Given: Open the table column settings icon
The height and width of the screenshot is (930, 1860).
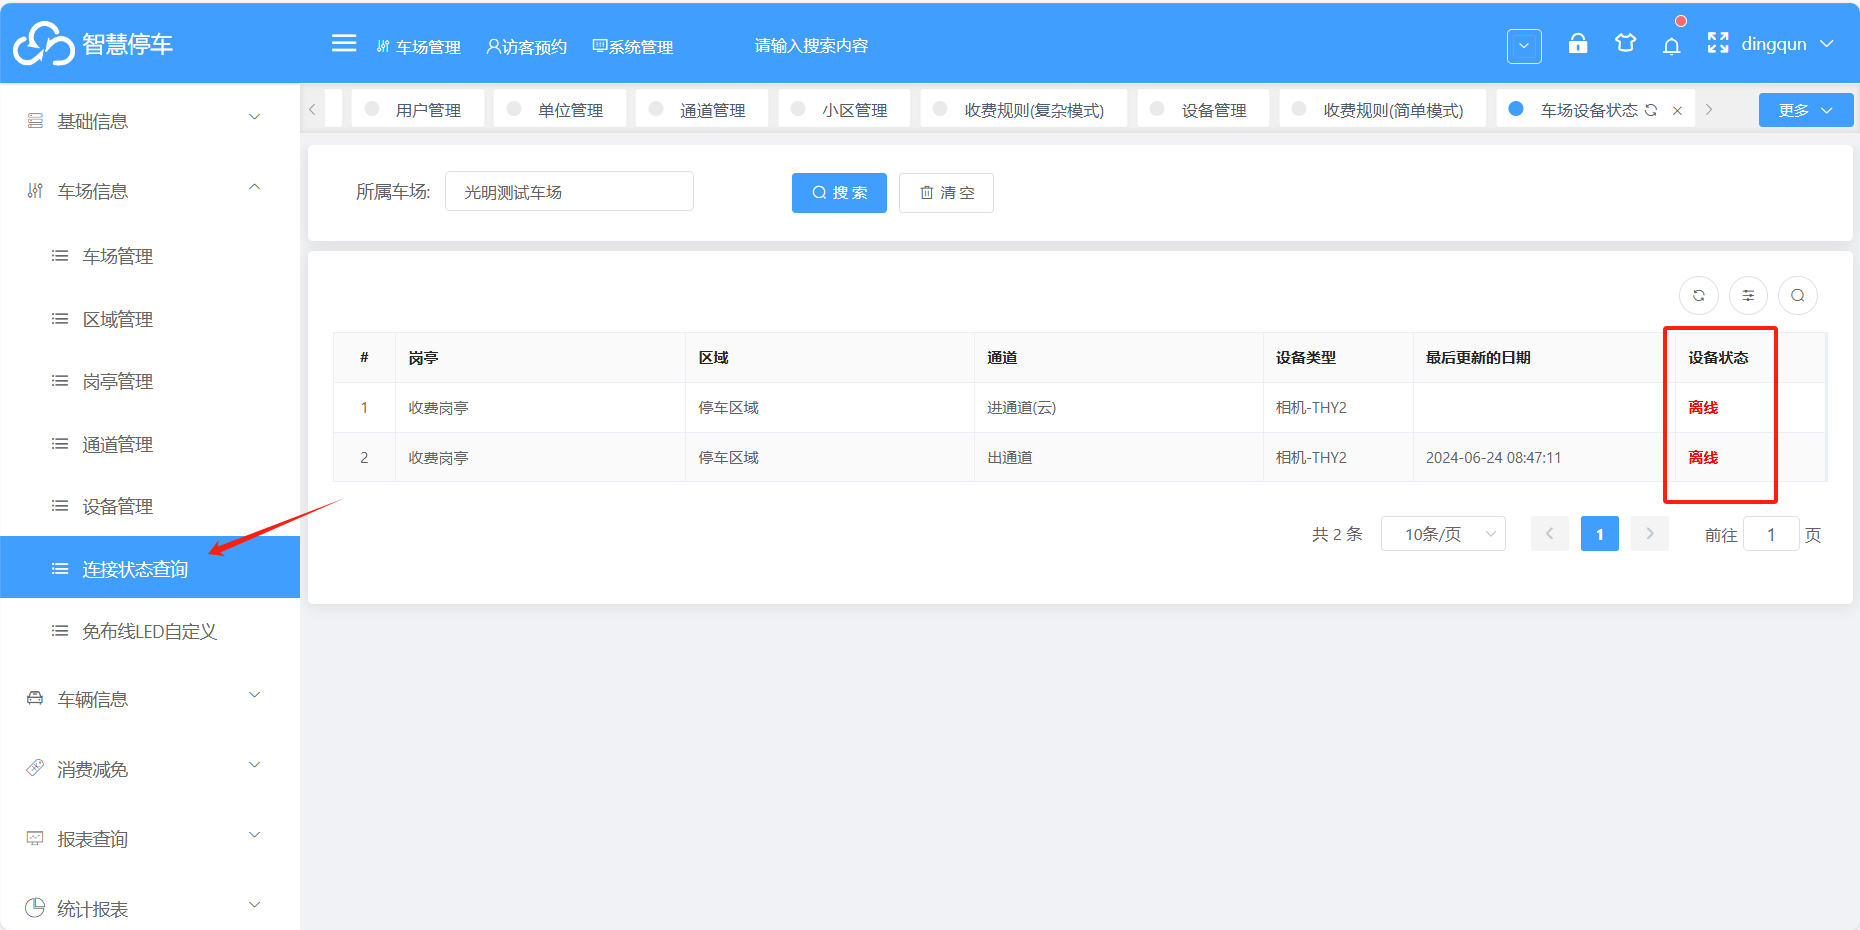Looking at the screenshot, I should tap(1748, 295).
